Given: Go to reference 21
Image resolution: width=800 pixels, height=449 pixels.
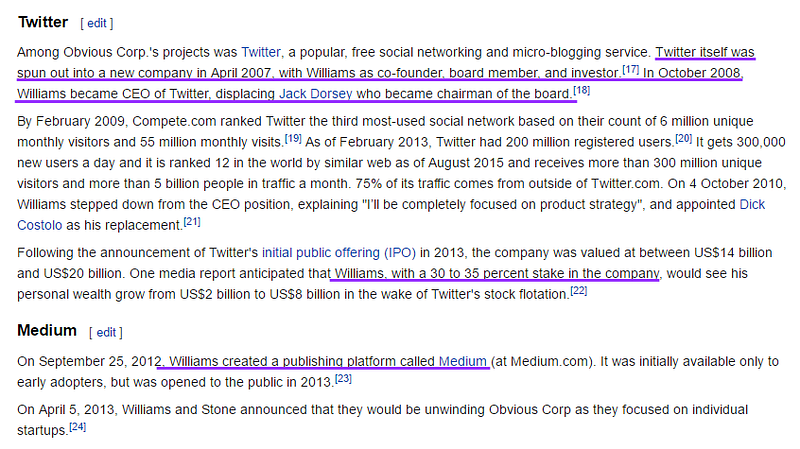Looking at the screenshot, I should (192, 221).
